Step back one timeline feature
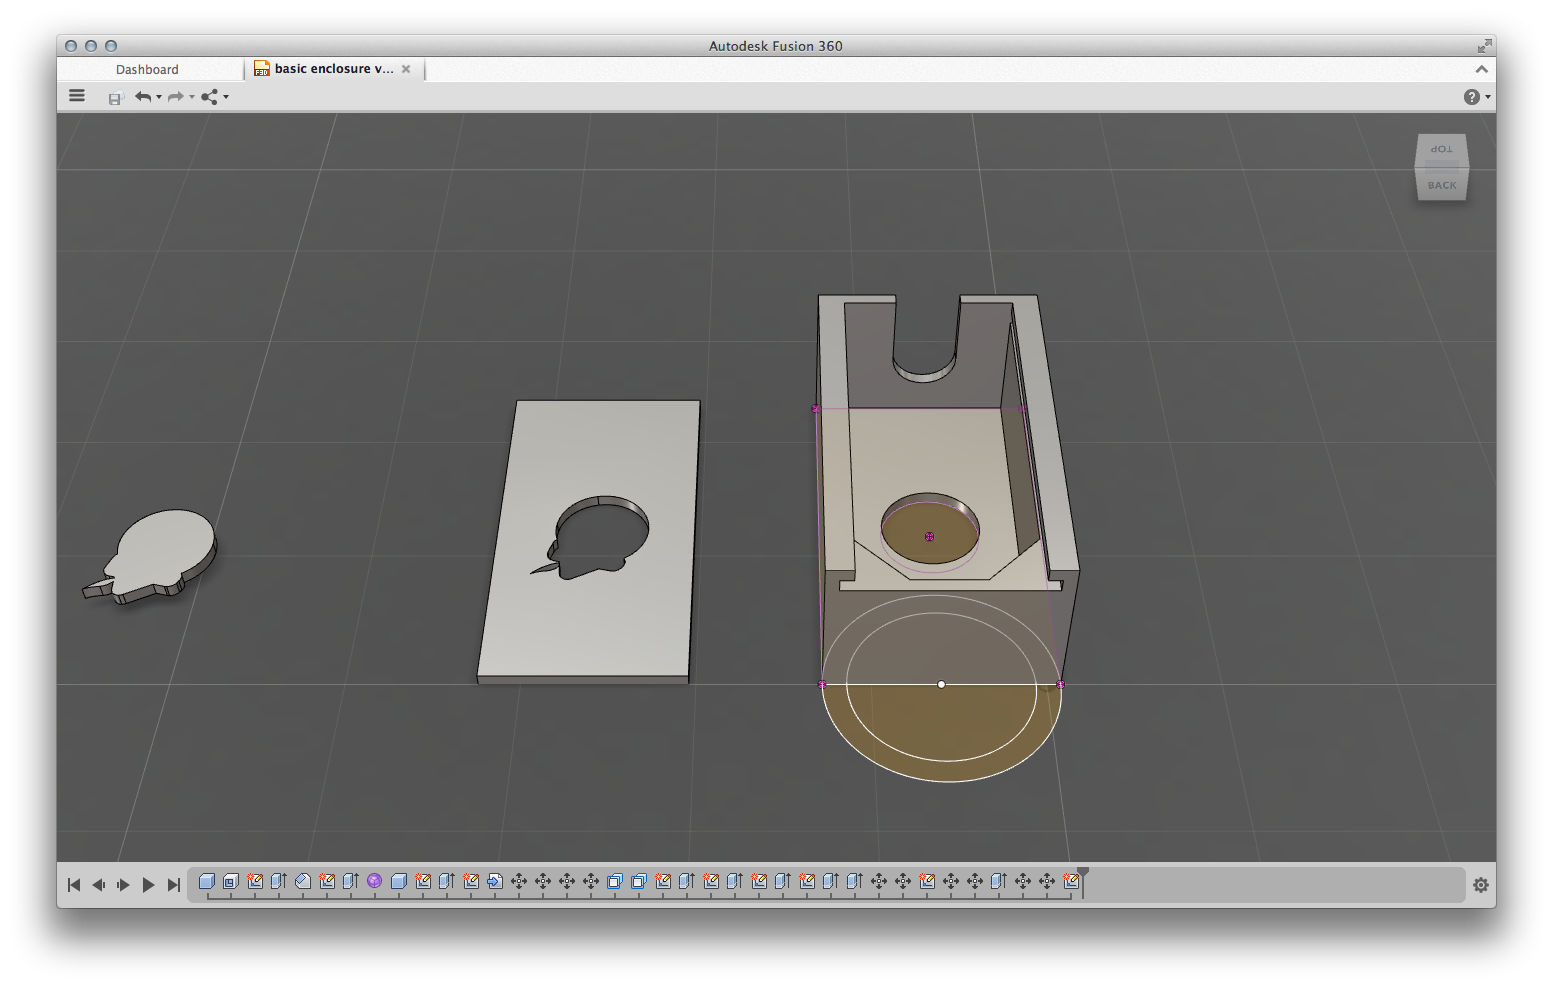 coord(98,885)
